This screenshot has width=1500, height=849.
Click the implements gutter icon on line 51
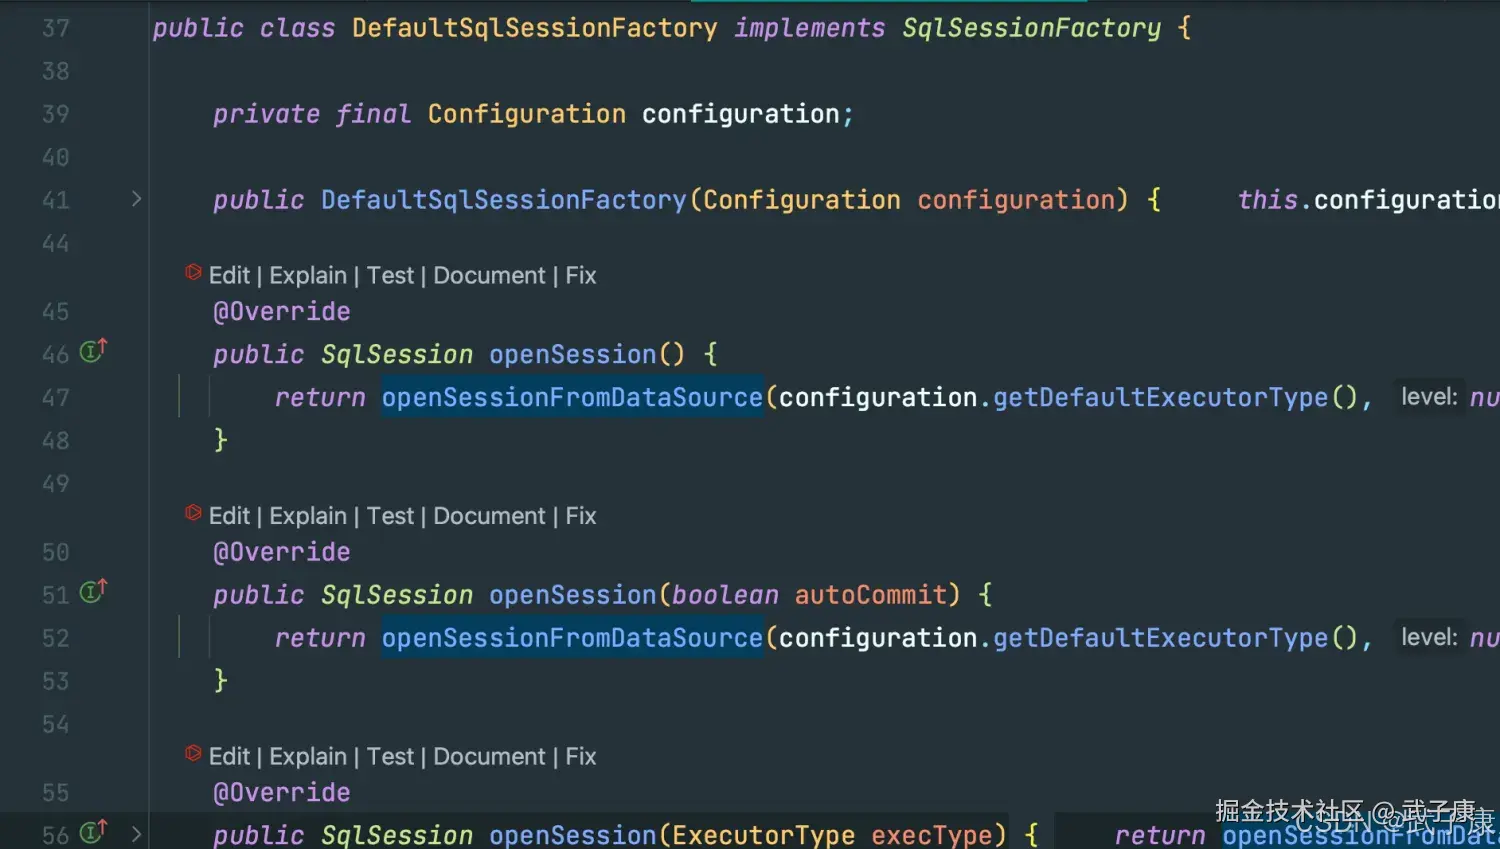(x=93, y=592)
